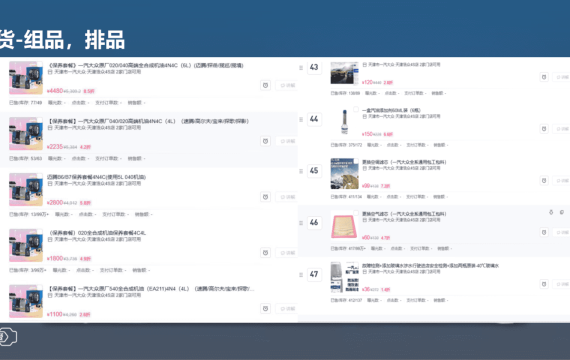Tick the checkbox on the ¥2800 product thumbnail
570x360 pixels.
pyautogui.click(x=40, y=176)
